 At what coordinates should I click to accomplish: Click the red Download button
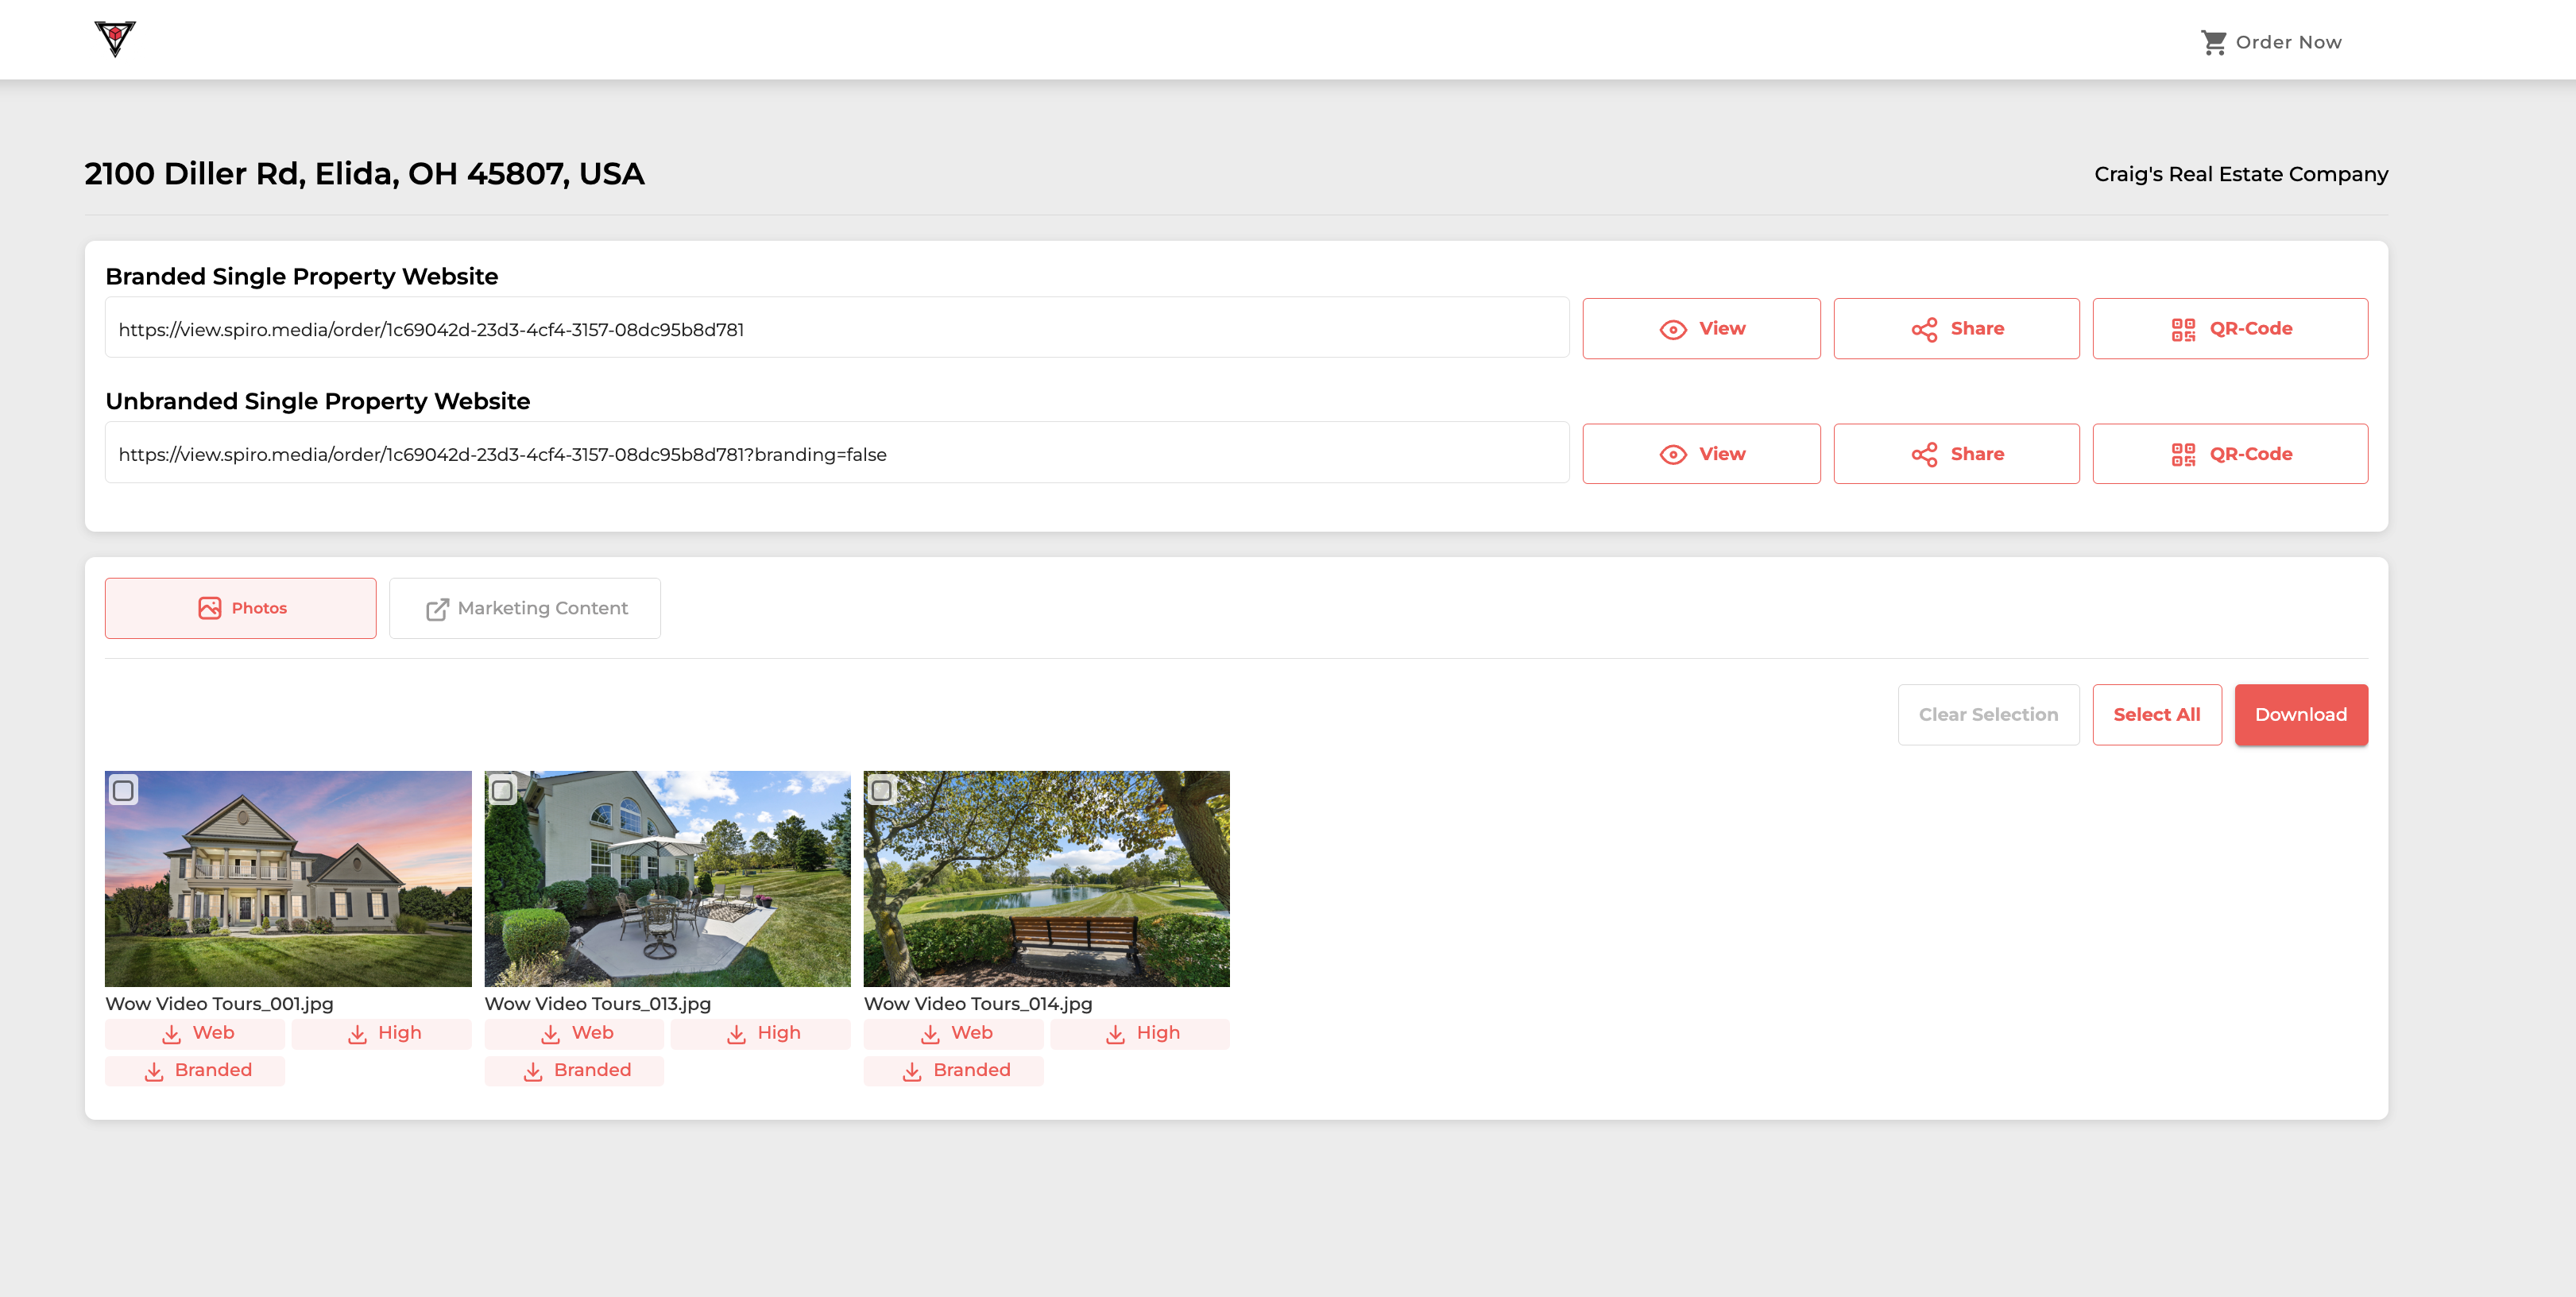pos(2301,714)
